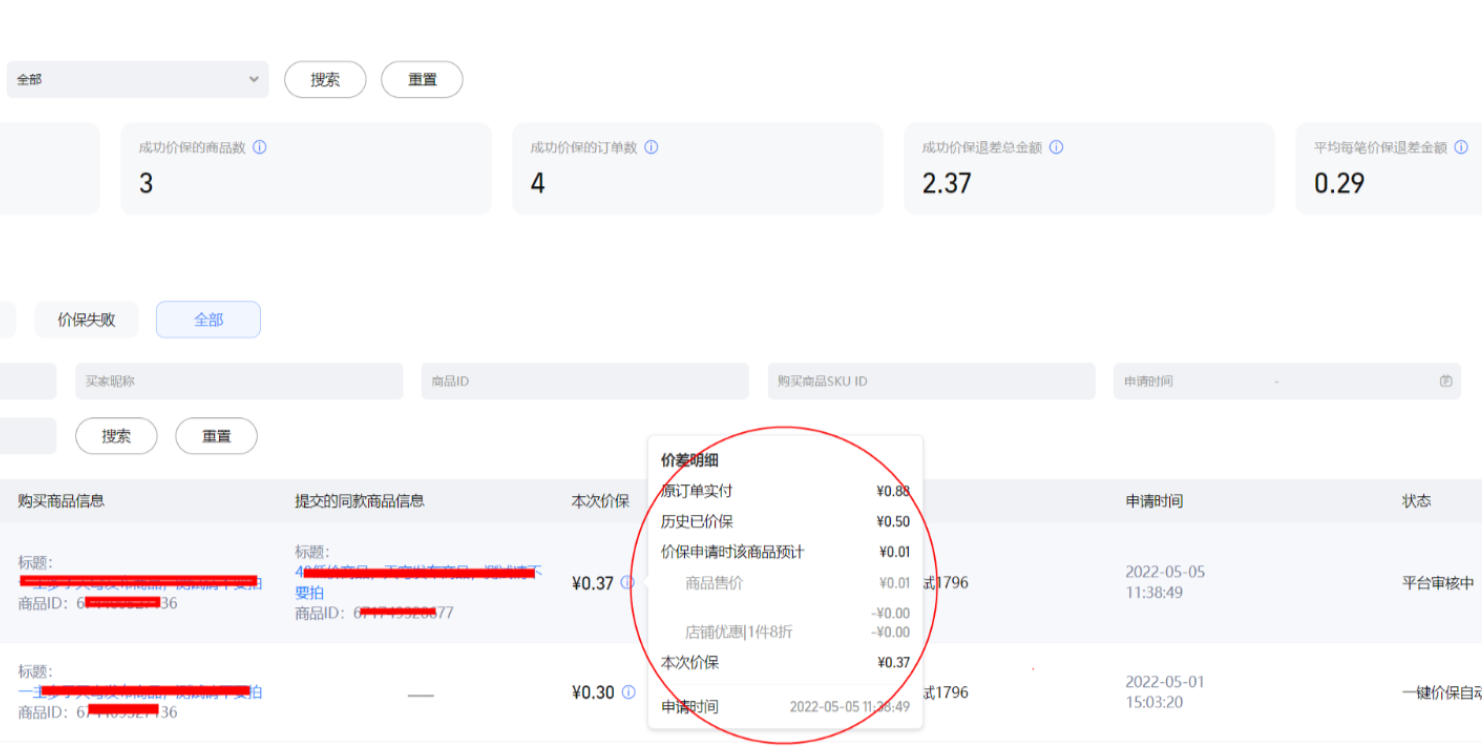This screenshot has width=1482, height=746.
Task: Click the 2022-05-01 15:03:20 application time
Action: (x=1165, y=692)
